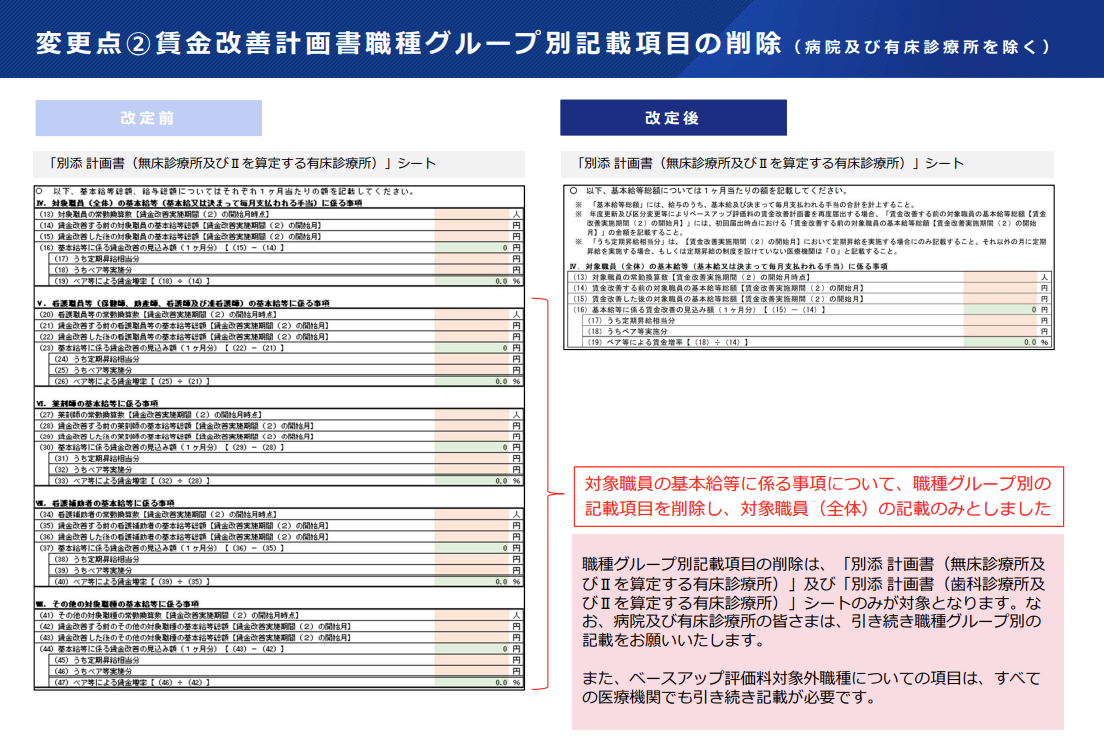
Task: Click row (24) うち定期昇給相当分
Action: pyautogui.click(x=287, y=359)
